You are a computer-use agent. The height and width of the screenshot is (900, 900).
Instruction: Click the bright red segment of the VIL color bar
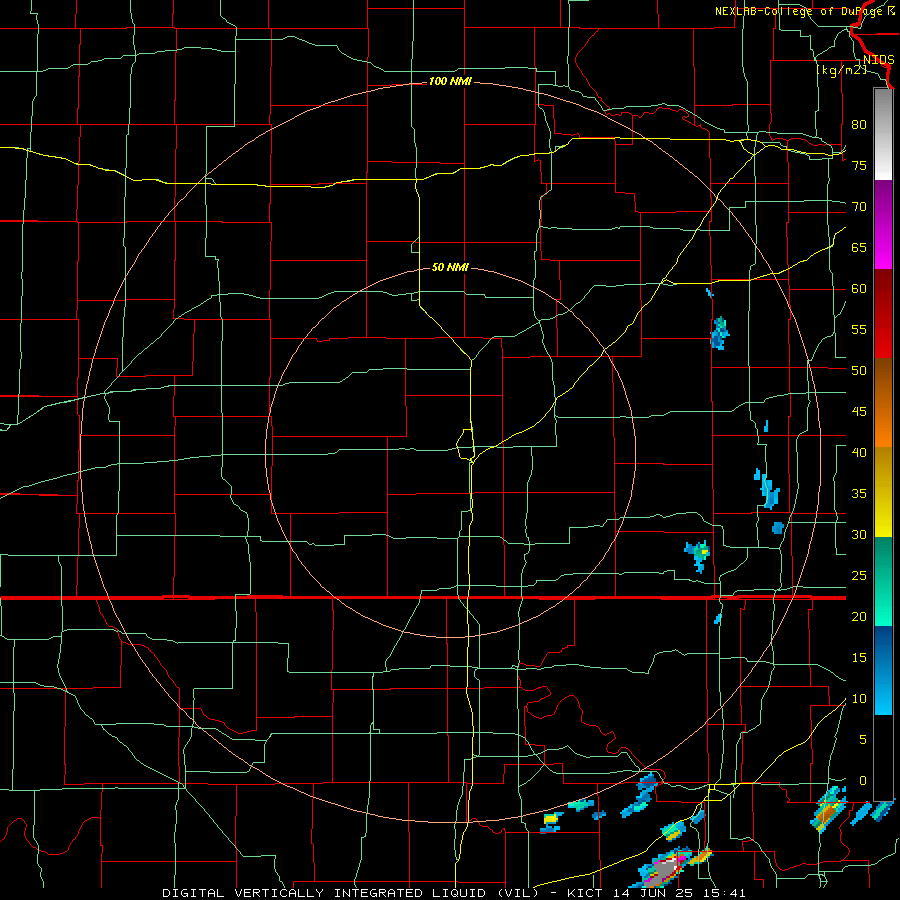883,314
